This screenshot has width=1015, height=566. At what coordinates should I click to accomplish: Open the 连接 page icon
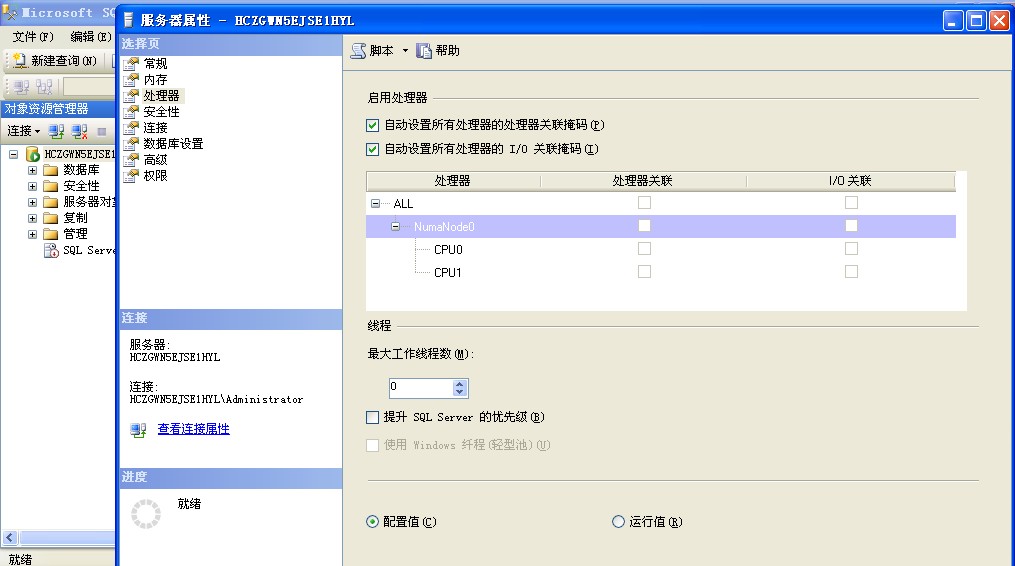tap(131, 128)
